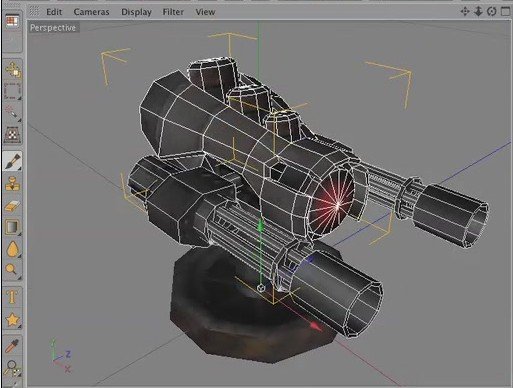Select the Brush paint tool
Viewport: 513px width, 388px height.
pyautogui.click(x=12, y=161)
